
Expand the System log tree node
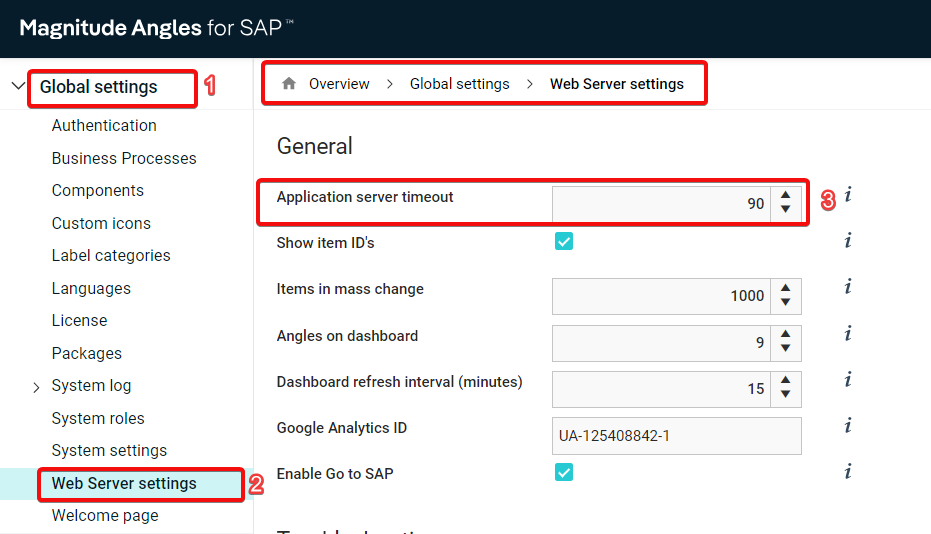(x=36, y=387)
